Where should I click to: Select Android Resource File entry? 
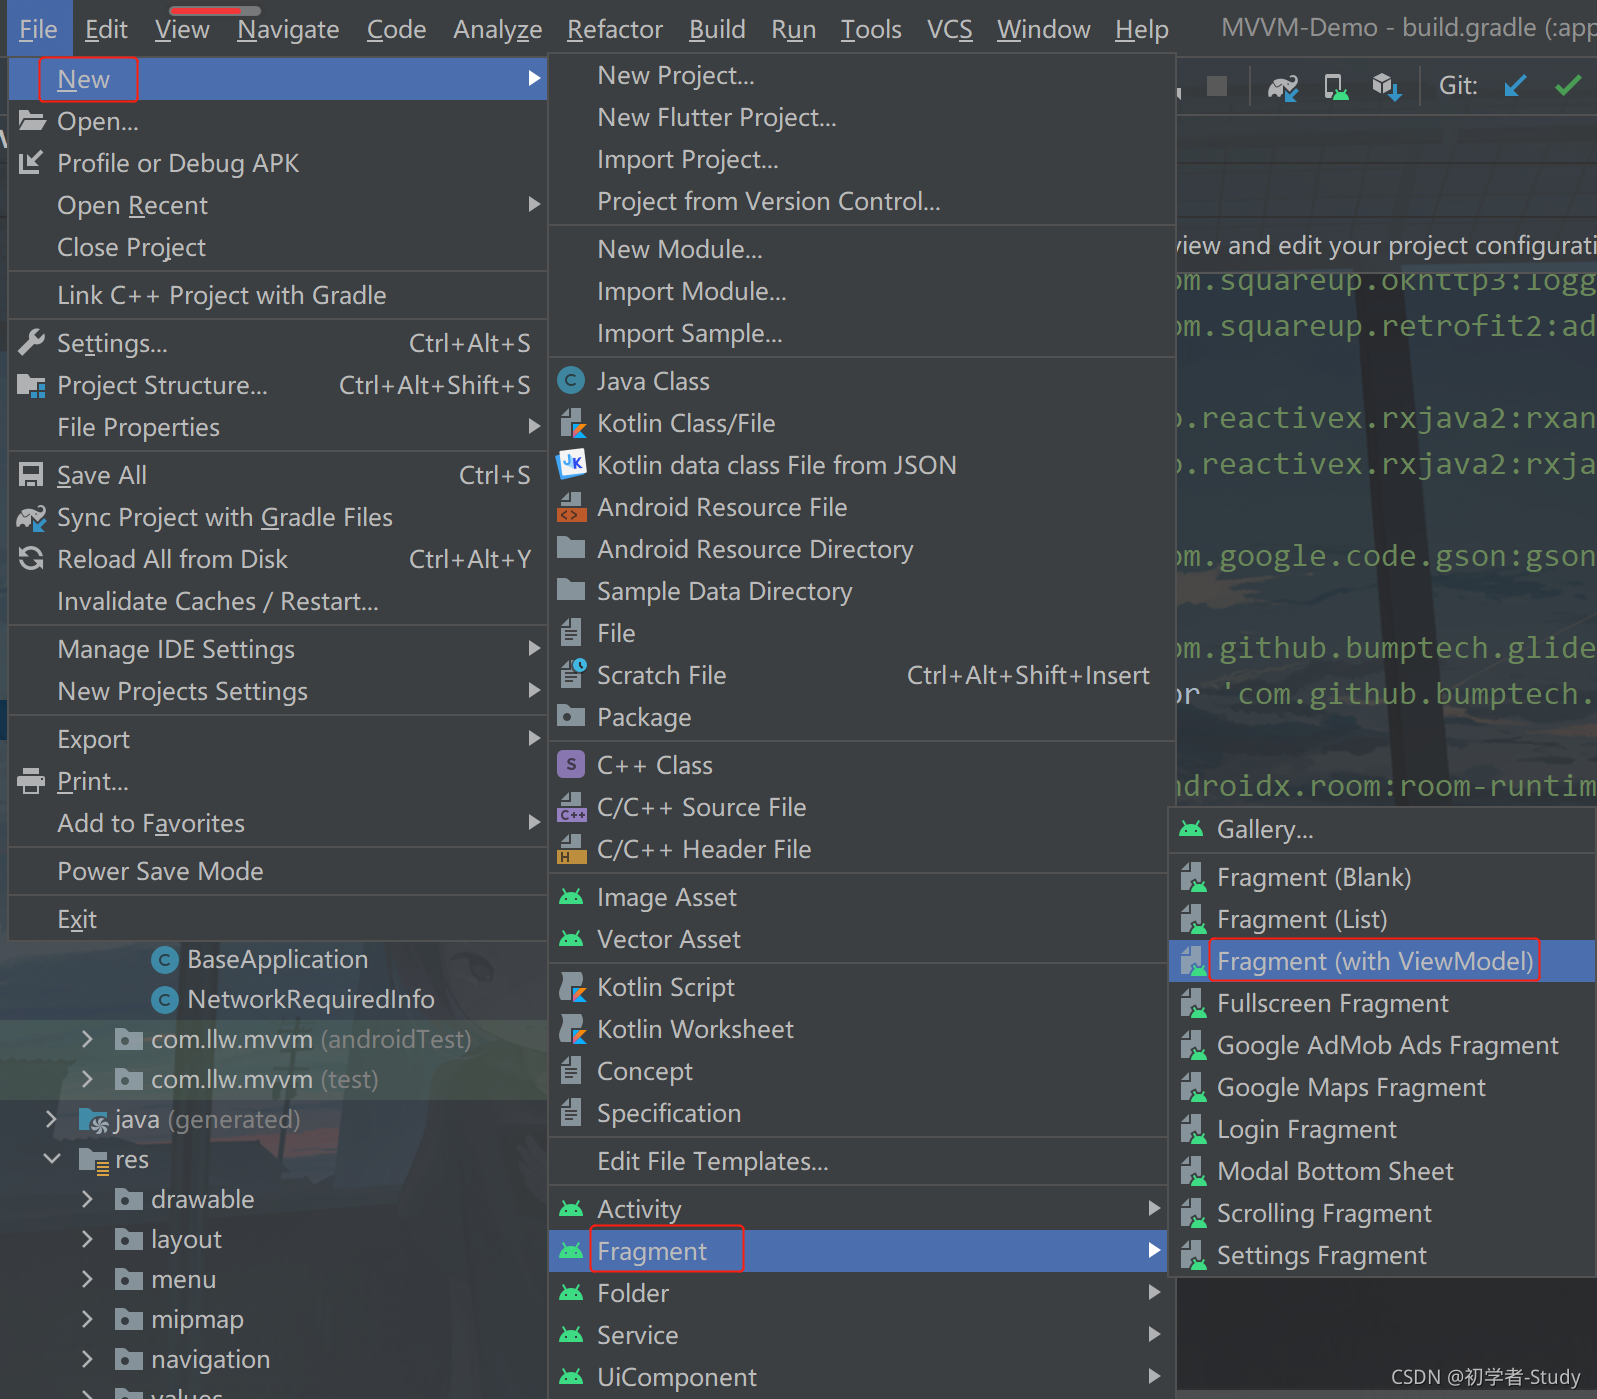point(862,507)
